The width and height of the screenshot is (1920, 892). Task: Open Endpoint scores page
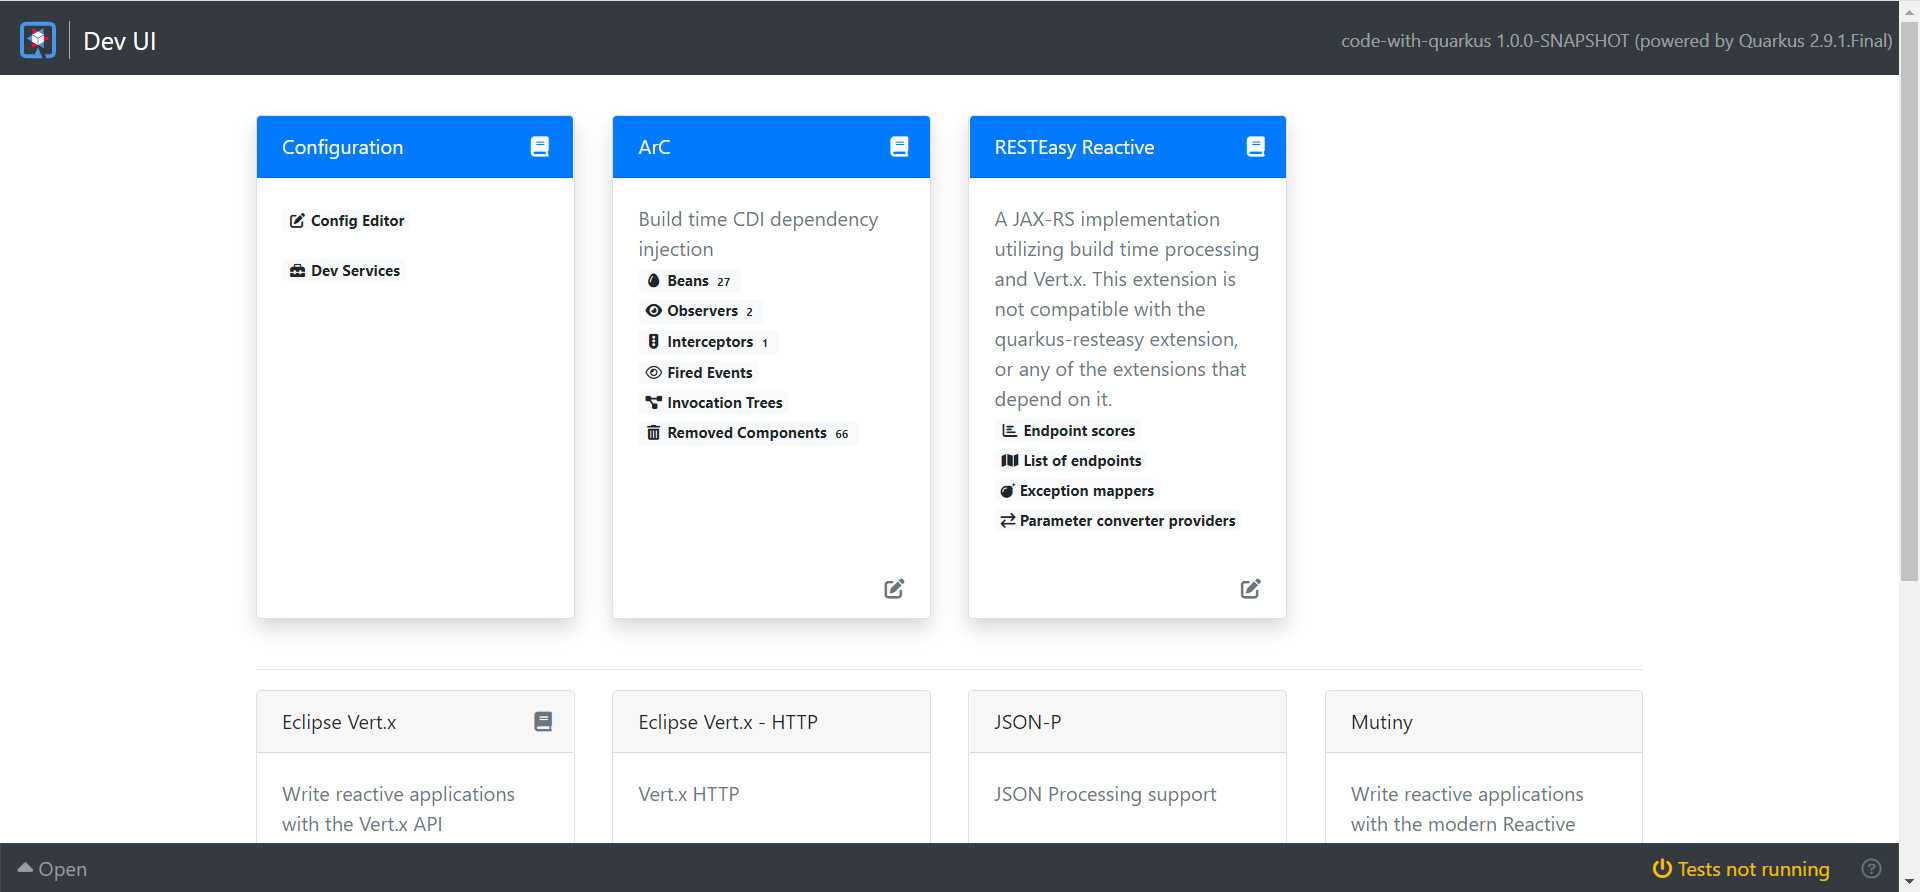point(1068,431)
